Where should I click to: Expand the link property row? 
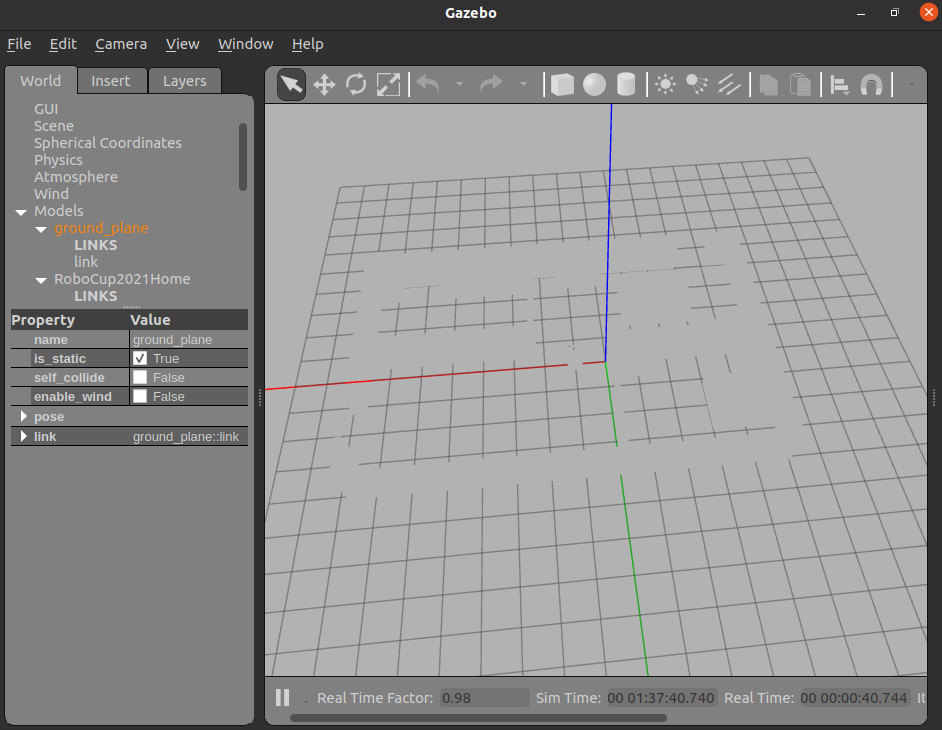(x=23, y=437)
